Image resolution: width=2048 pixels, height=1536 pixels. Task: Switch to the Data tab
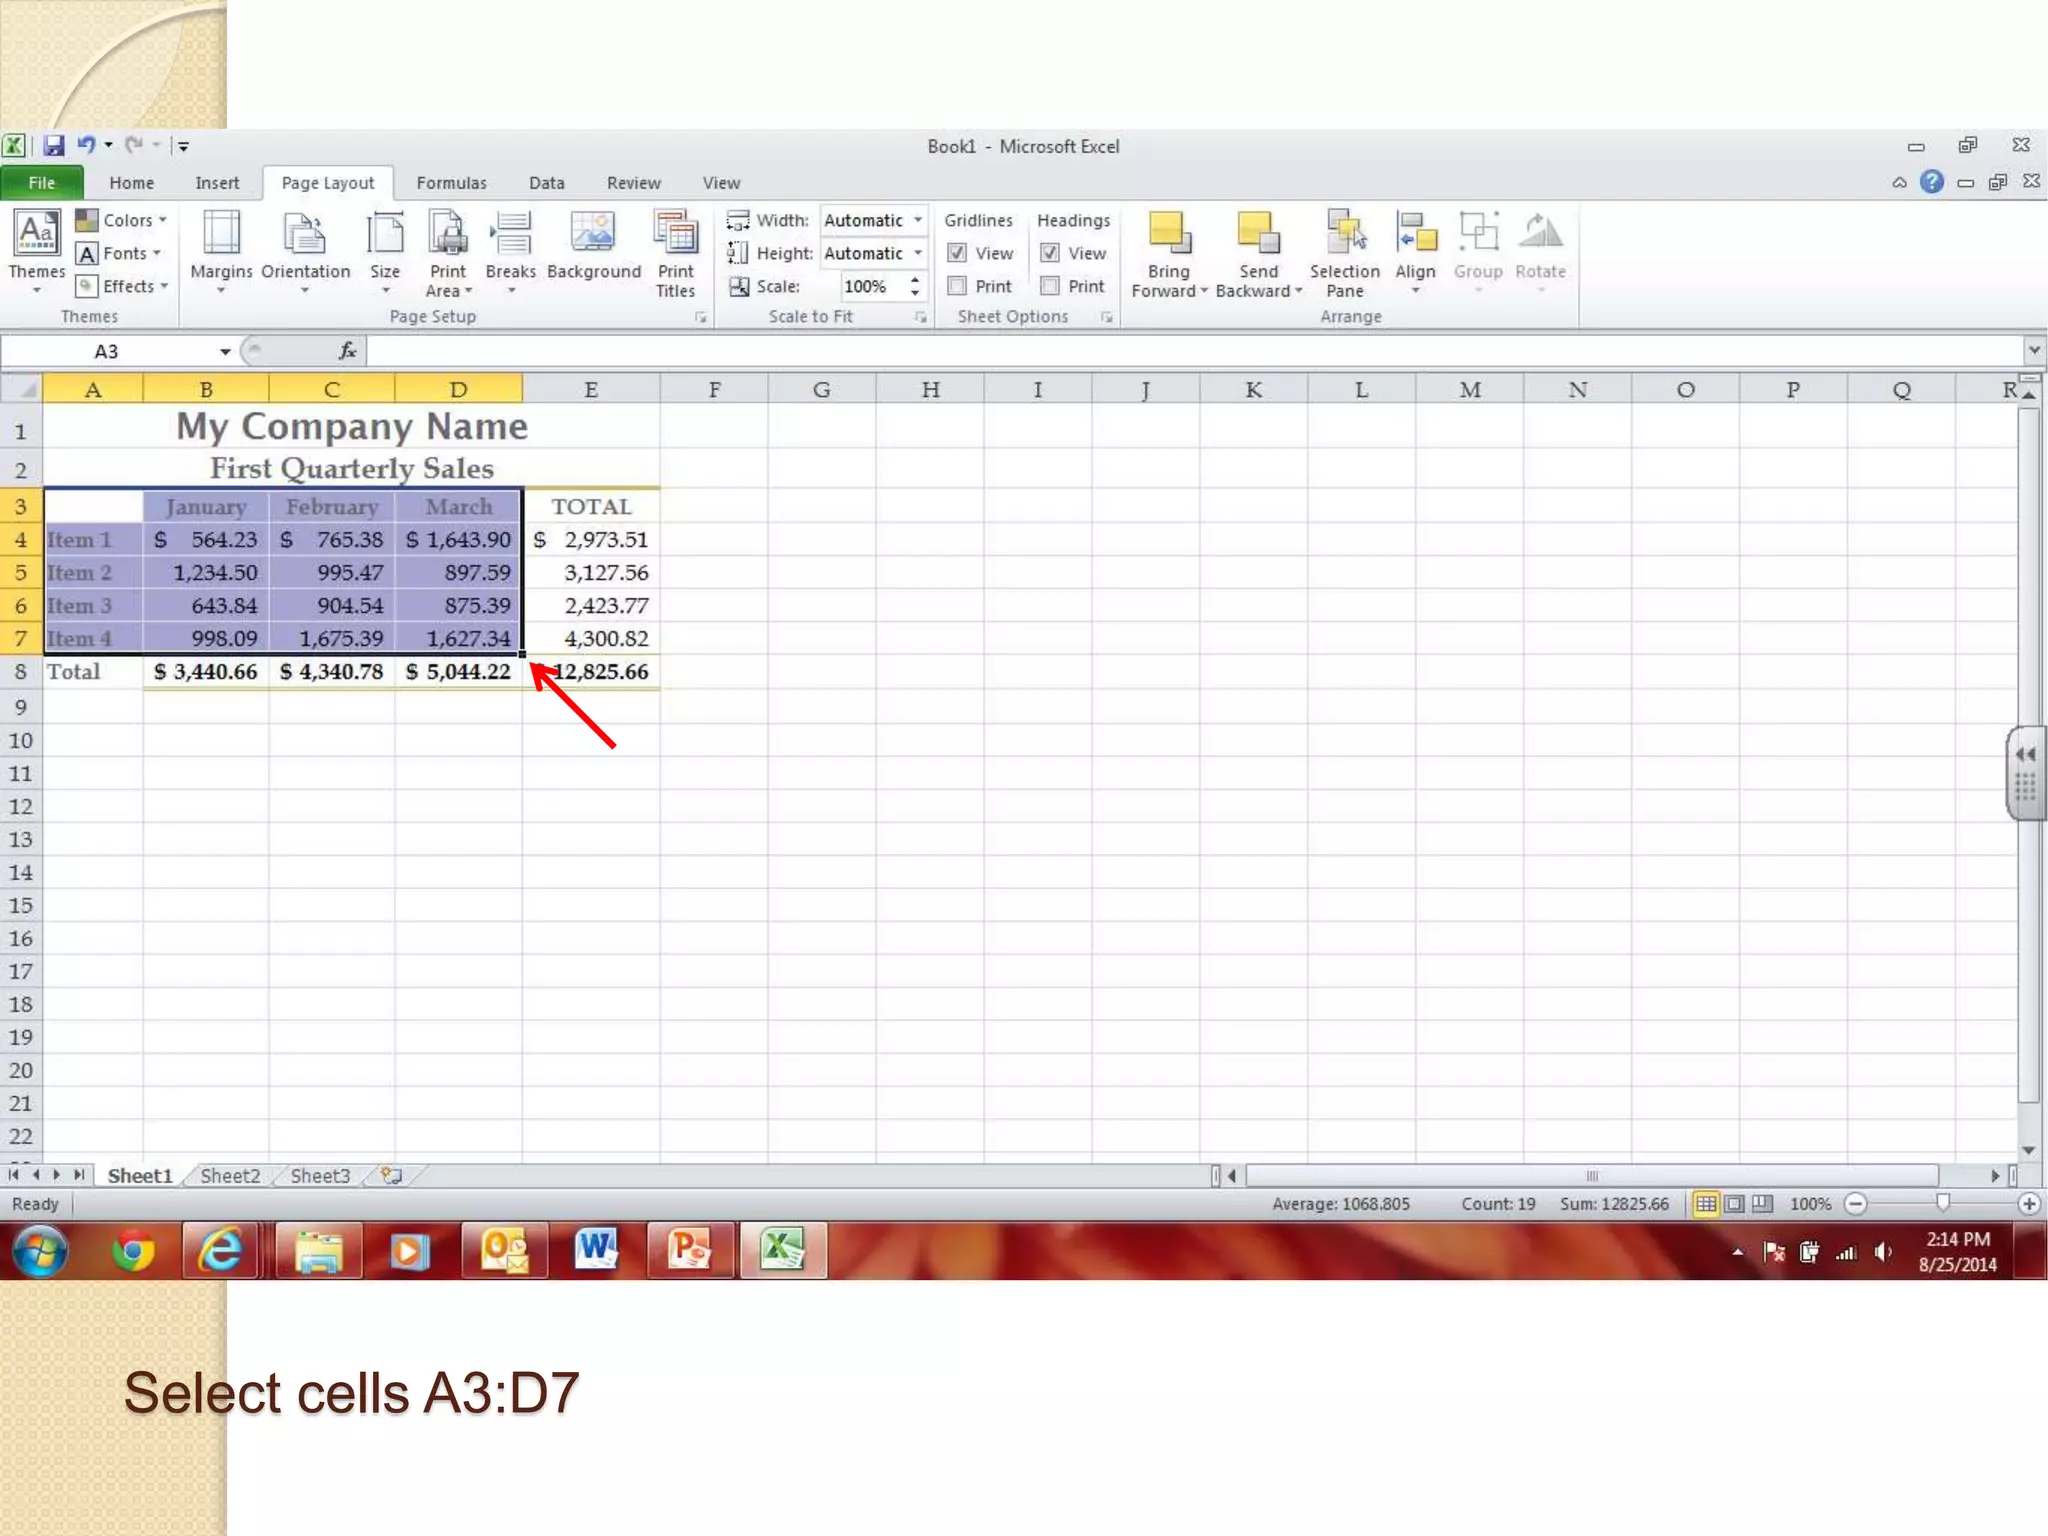546,183
